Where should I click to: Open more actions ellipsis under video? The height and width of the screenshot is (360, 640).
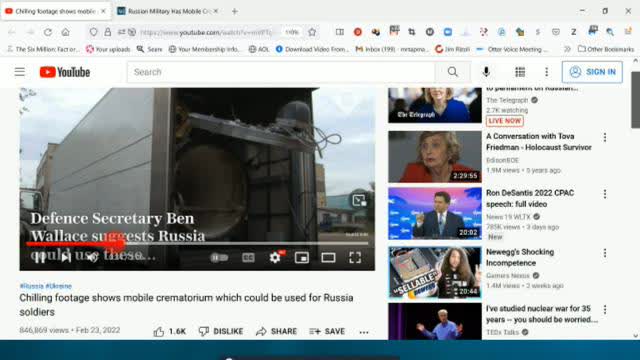(x=364, y=332)
